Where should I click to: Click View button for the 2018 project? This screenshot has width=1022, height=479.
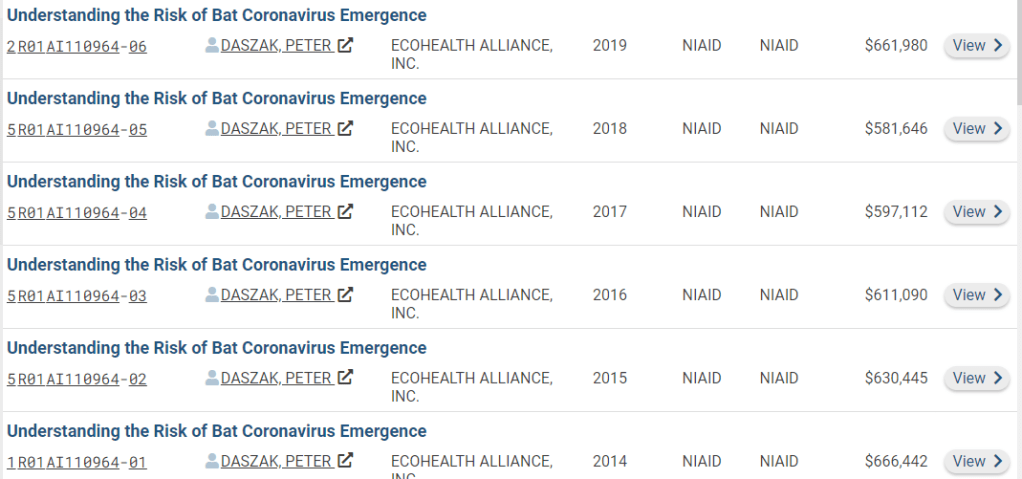976,128
